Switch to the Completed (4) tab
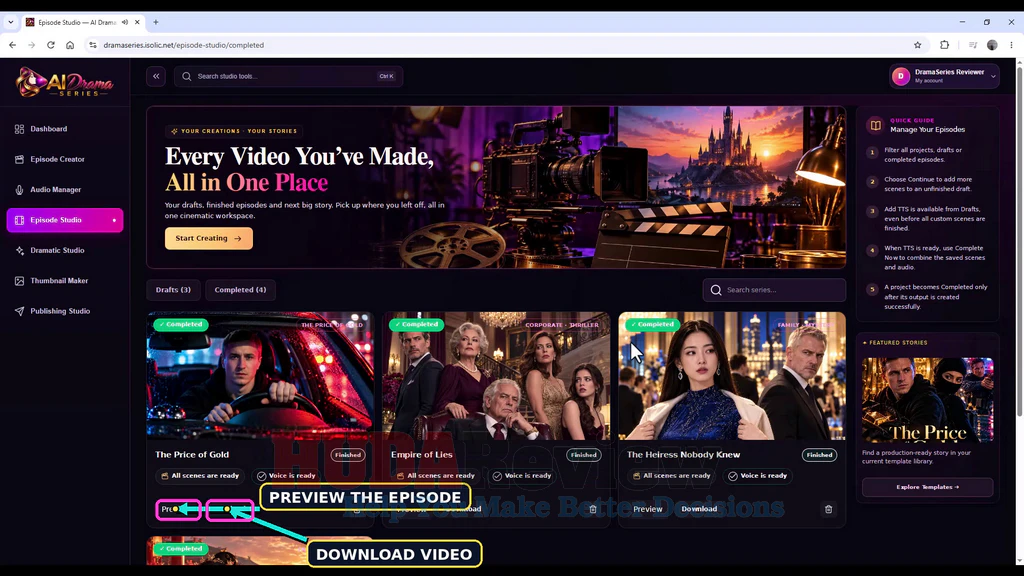 (x=240, y=290)
